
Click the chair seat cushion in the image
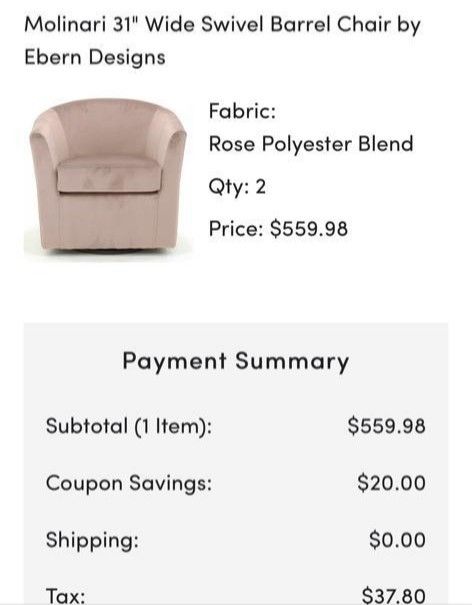click(108, 176)
